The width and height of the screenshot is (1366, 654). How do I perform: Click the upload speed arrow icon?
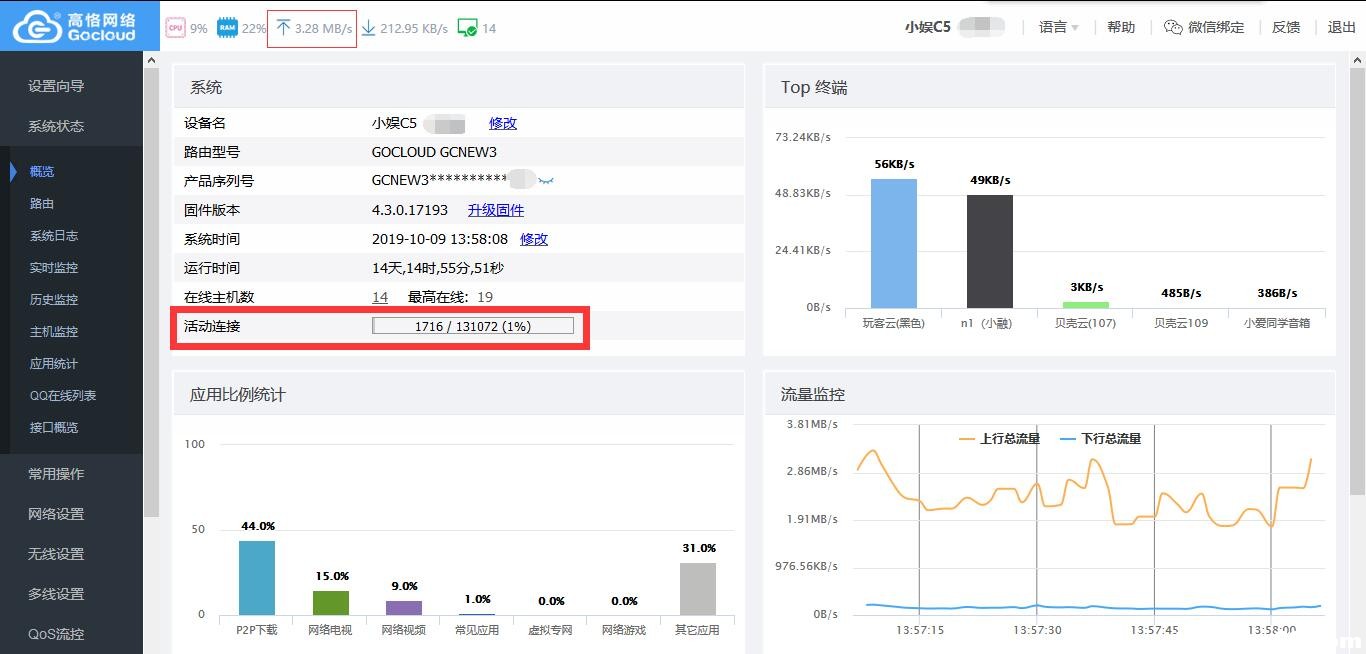[283, 27]
